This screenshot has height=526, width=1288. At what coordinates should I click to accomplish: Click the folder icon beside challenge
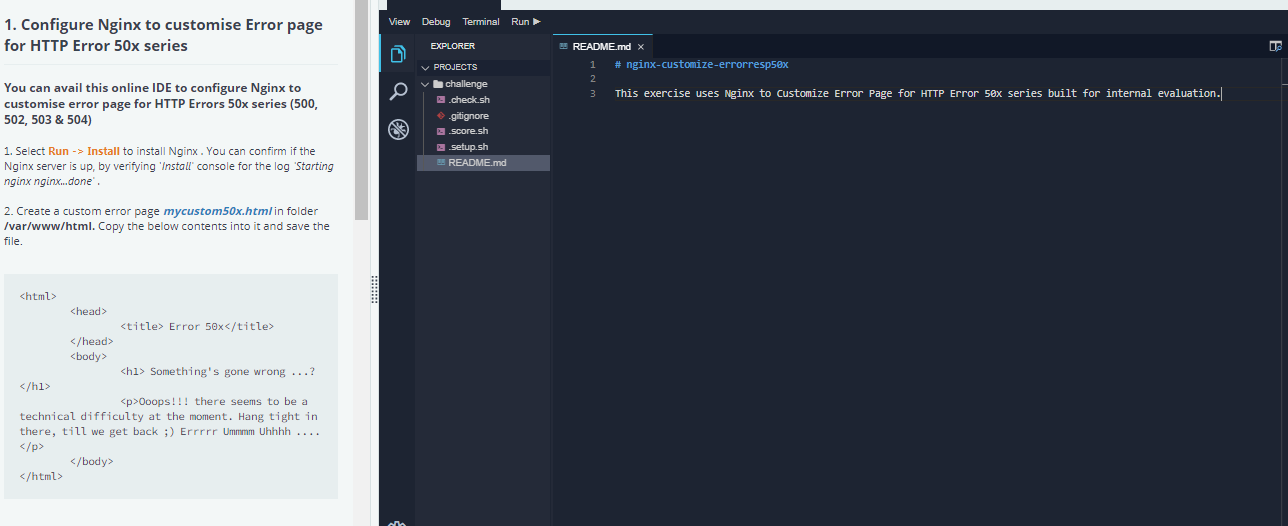438,84
